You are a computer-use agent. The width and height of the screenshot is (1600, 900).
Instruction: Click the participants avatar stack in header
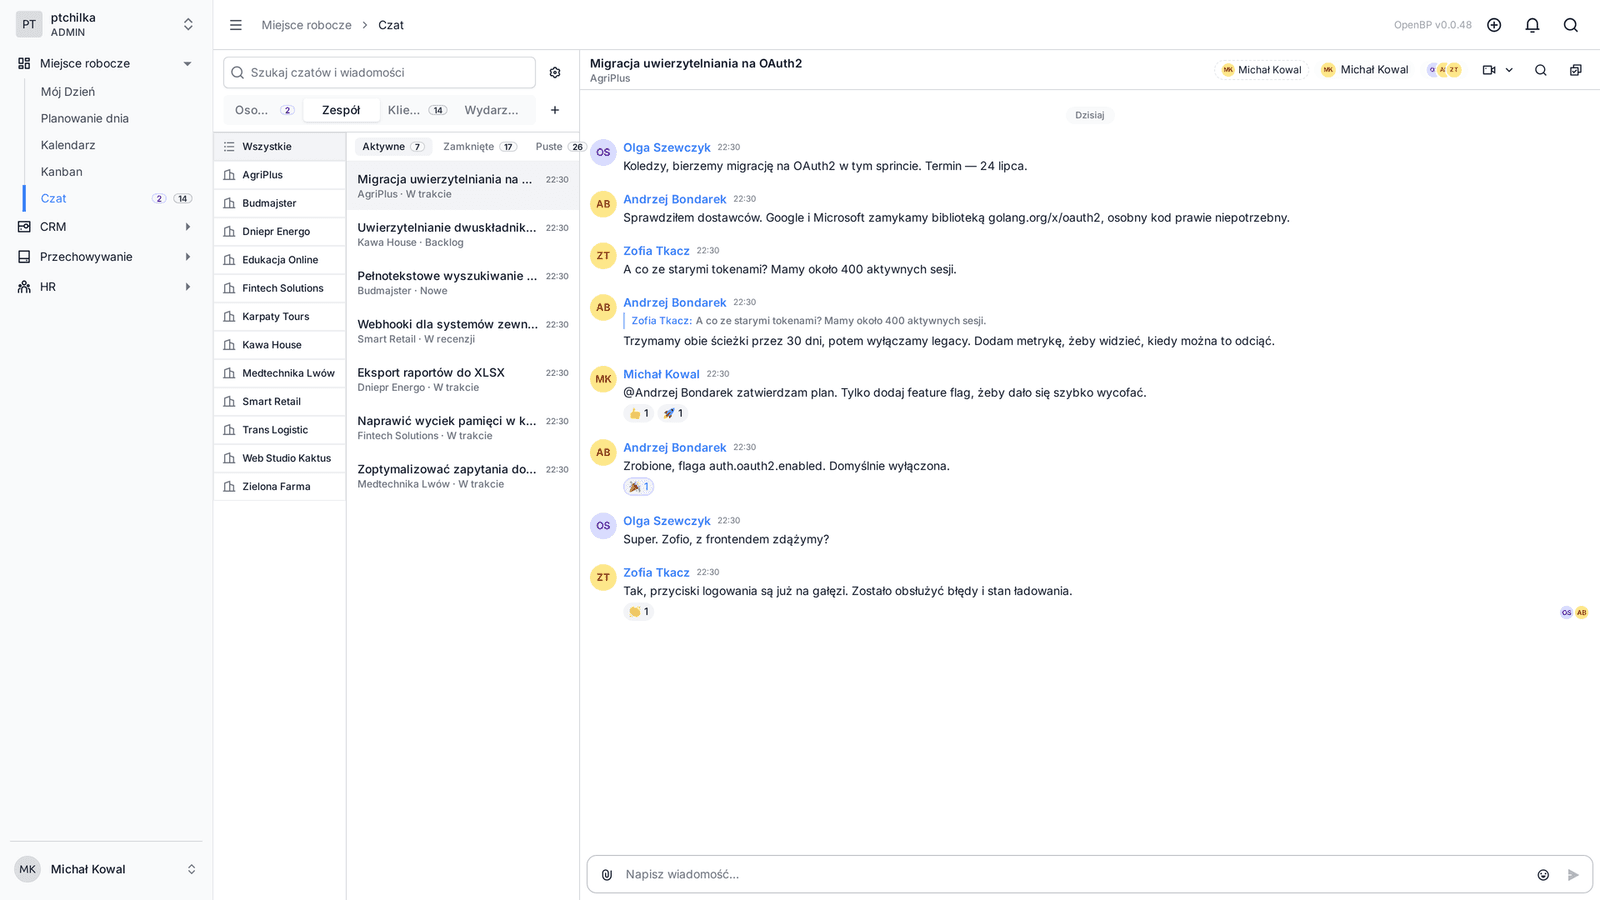click(x=1444, y=70)
